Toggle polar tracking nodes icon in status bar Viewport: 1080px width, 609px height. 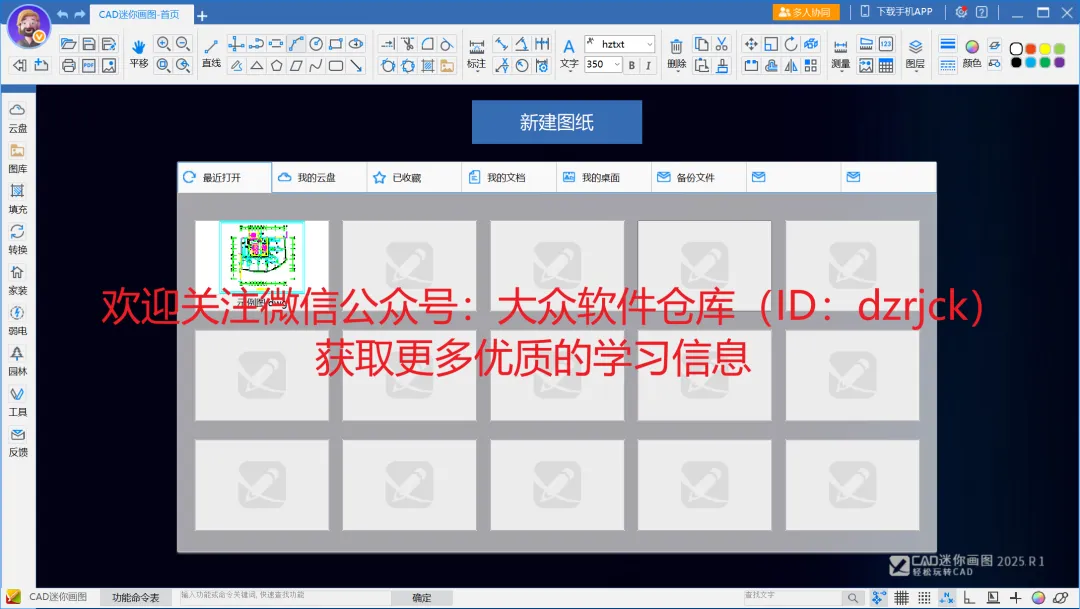pyautogui.click(x=878, y=598)
